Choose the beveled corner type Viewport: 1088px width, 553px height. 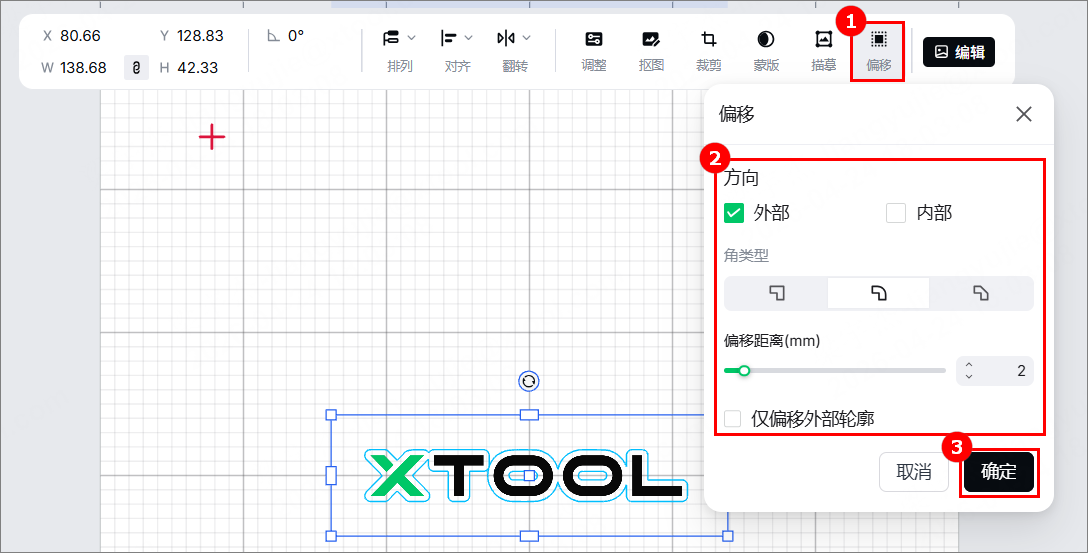point(980,293)
